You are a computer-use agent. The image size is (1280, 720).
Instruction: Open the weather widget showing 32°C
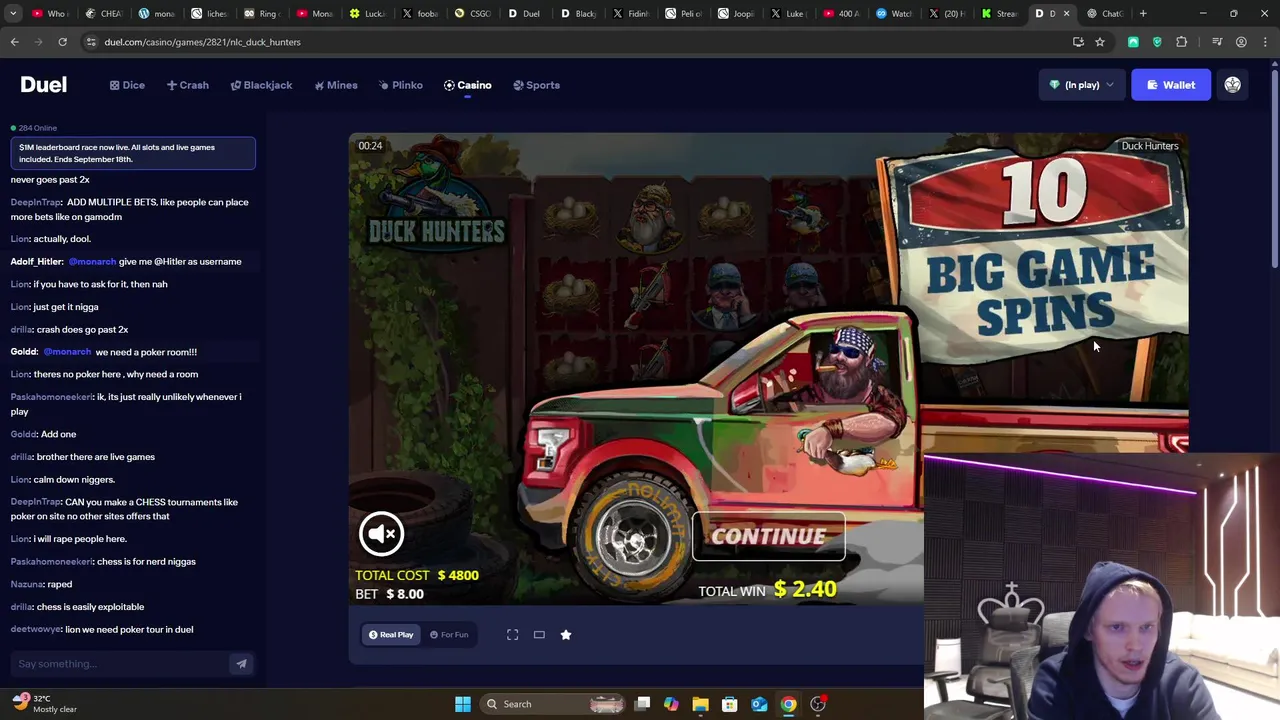point(45,704)
